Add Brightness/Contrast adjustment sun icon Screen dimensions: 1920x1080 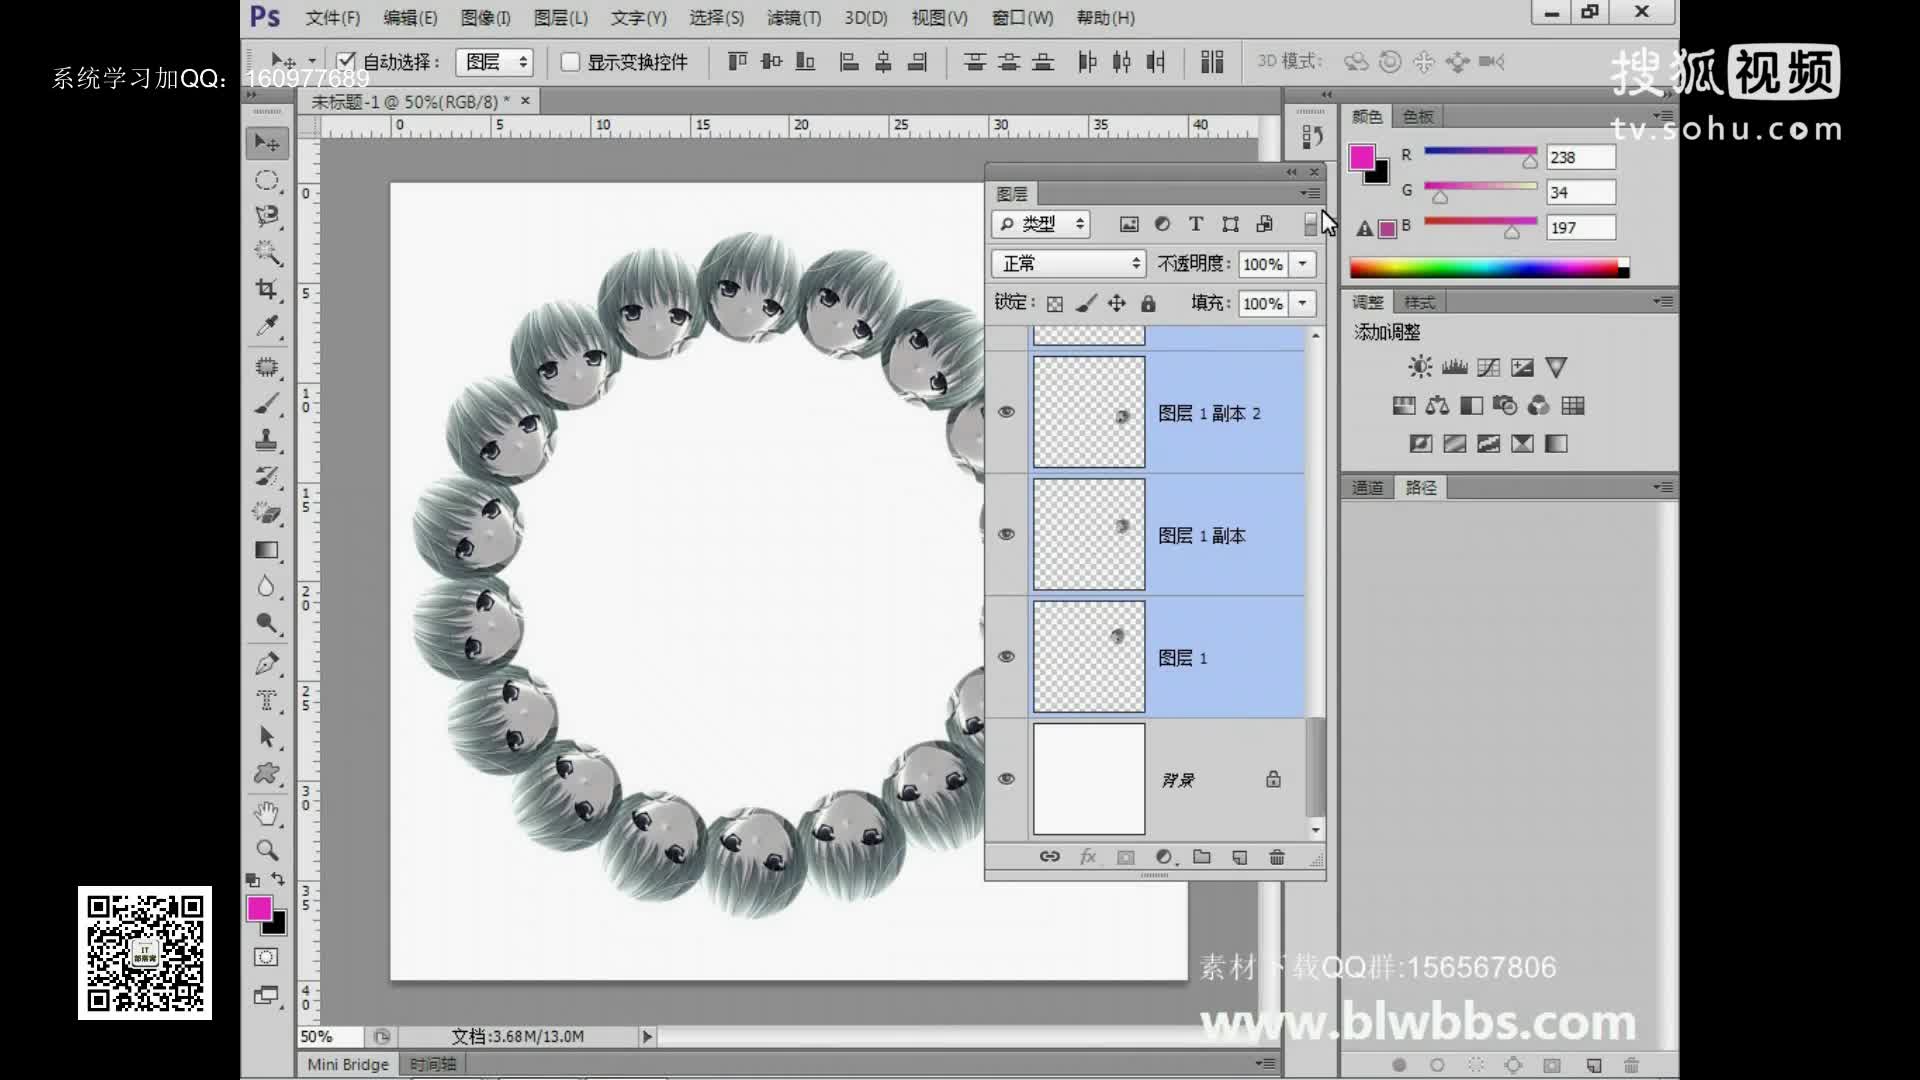click(1420, 367)
